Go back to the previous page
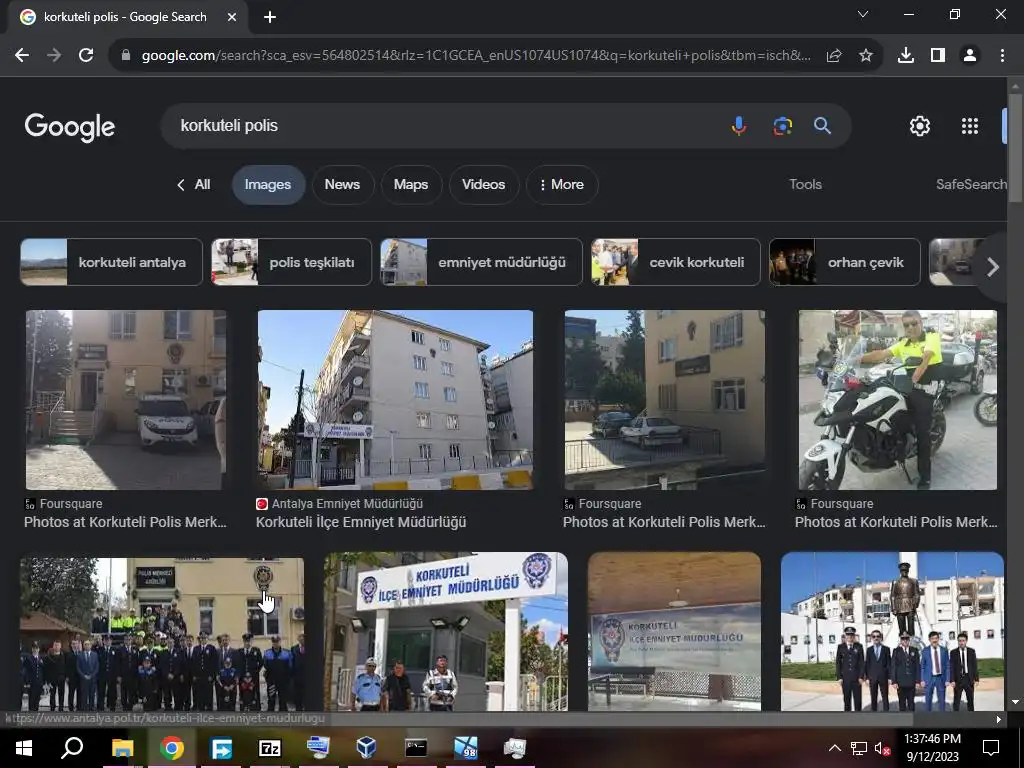The image size is (1024, 768). click(22, 56)
